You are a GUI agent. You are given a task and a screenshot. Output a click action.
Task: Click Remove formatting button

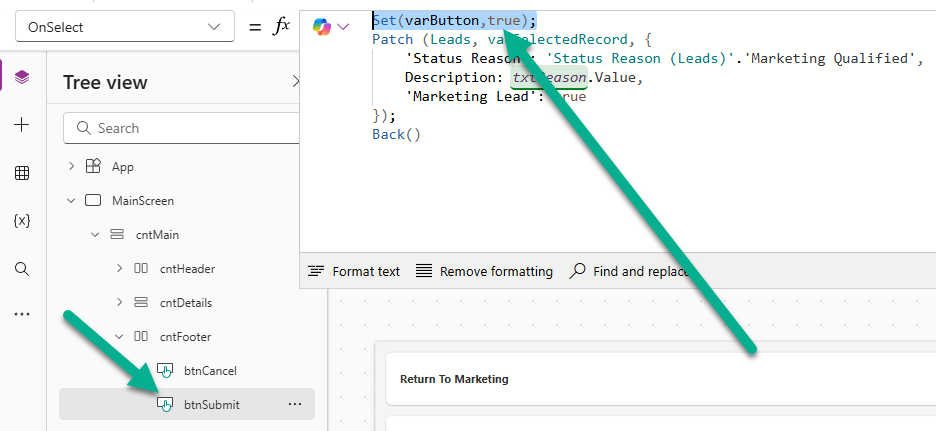tap(485, 271)
